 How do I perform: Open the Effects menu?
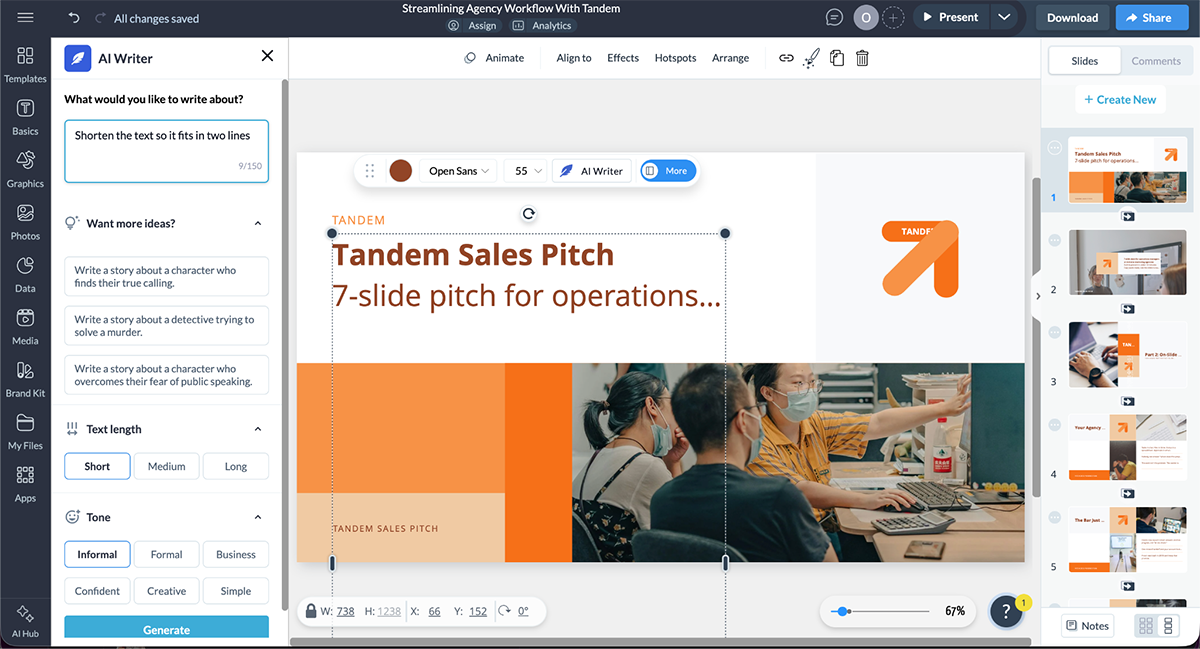(x=623, y=58)
